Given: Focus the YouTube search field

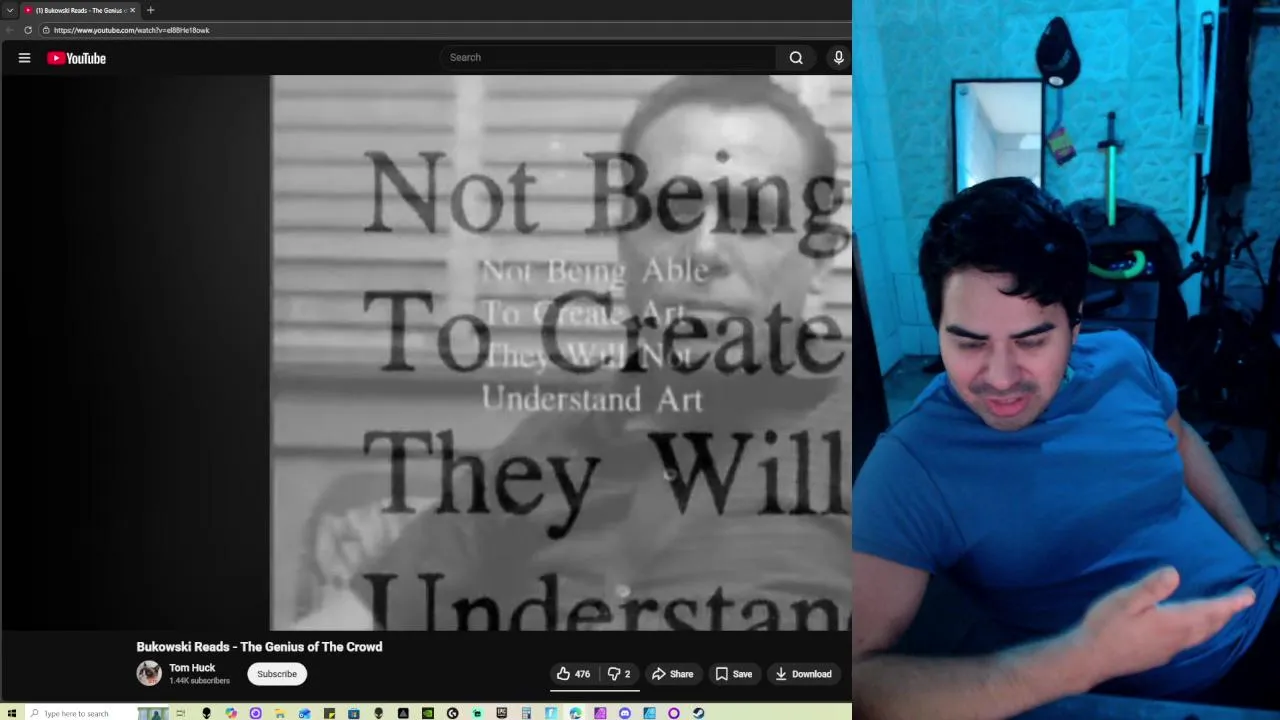Looking at the screenshot, I should [x=607, y=57].
